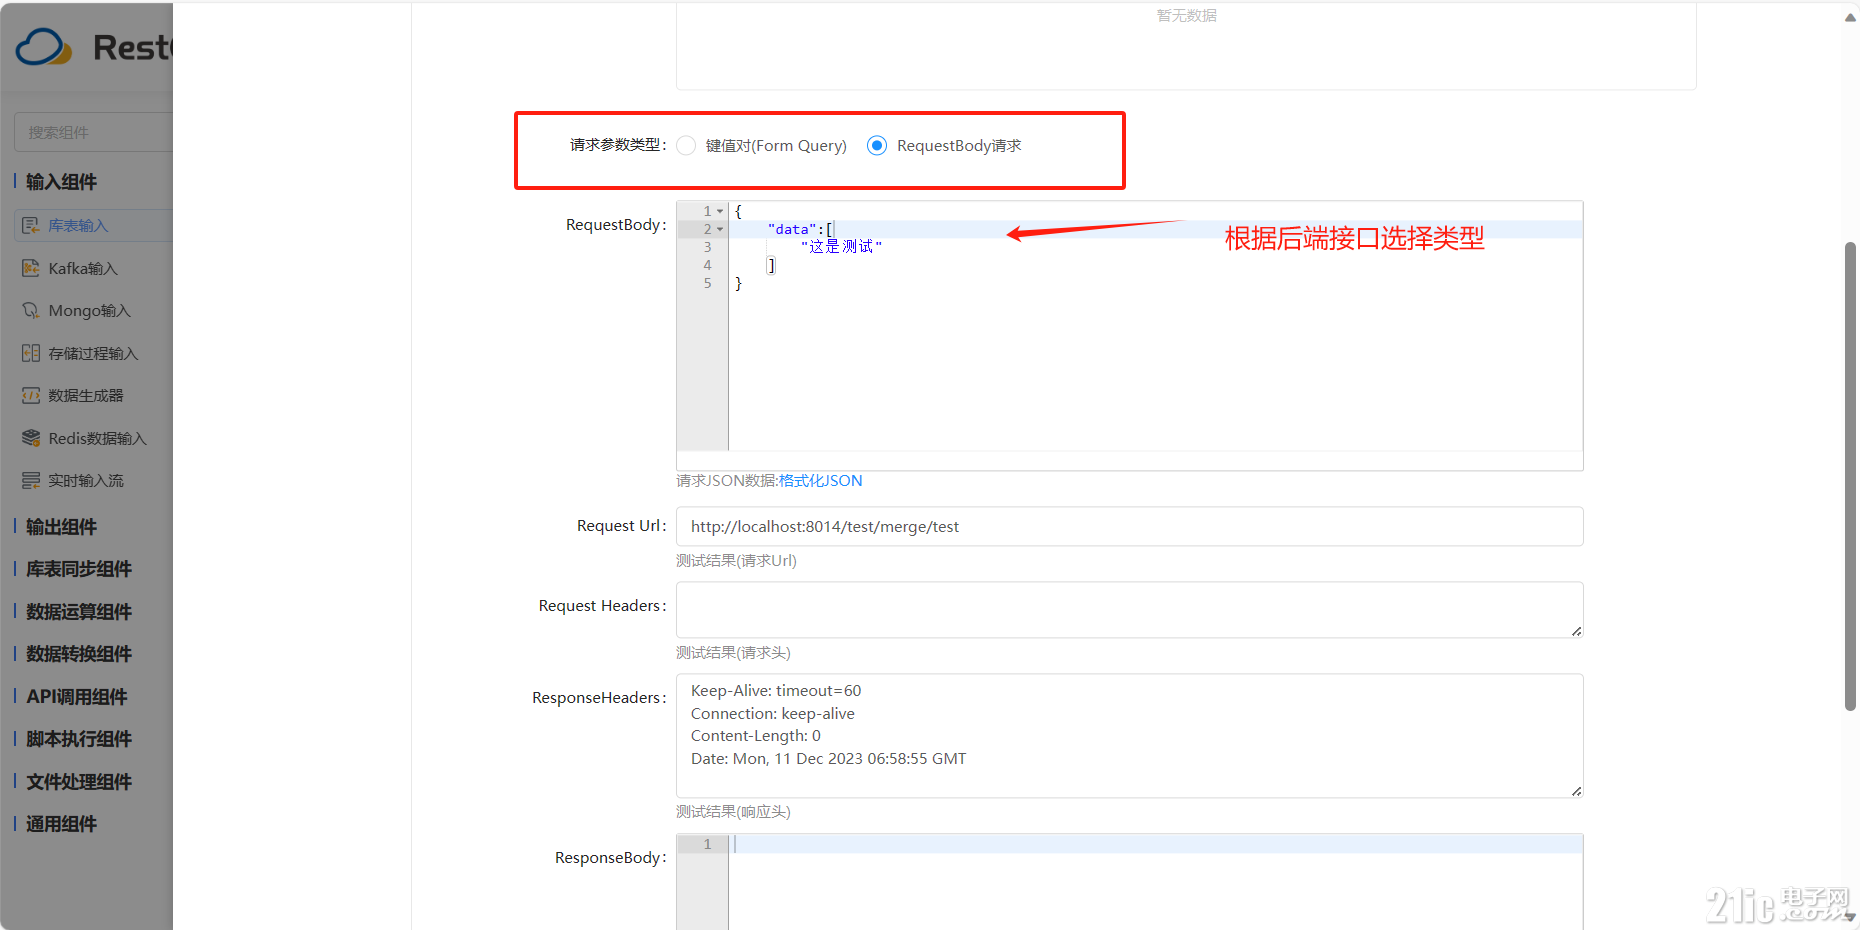Open the 文件处理组件 category

click(79, 782)
